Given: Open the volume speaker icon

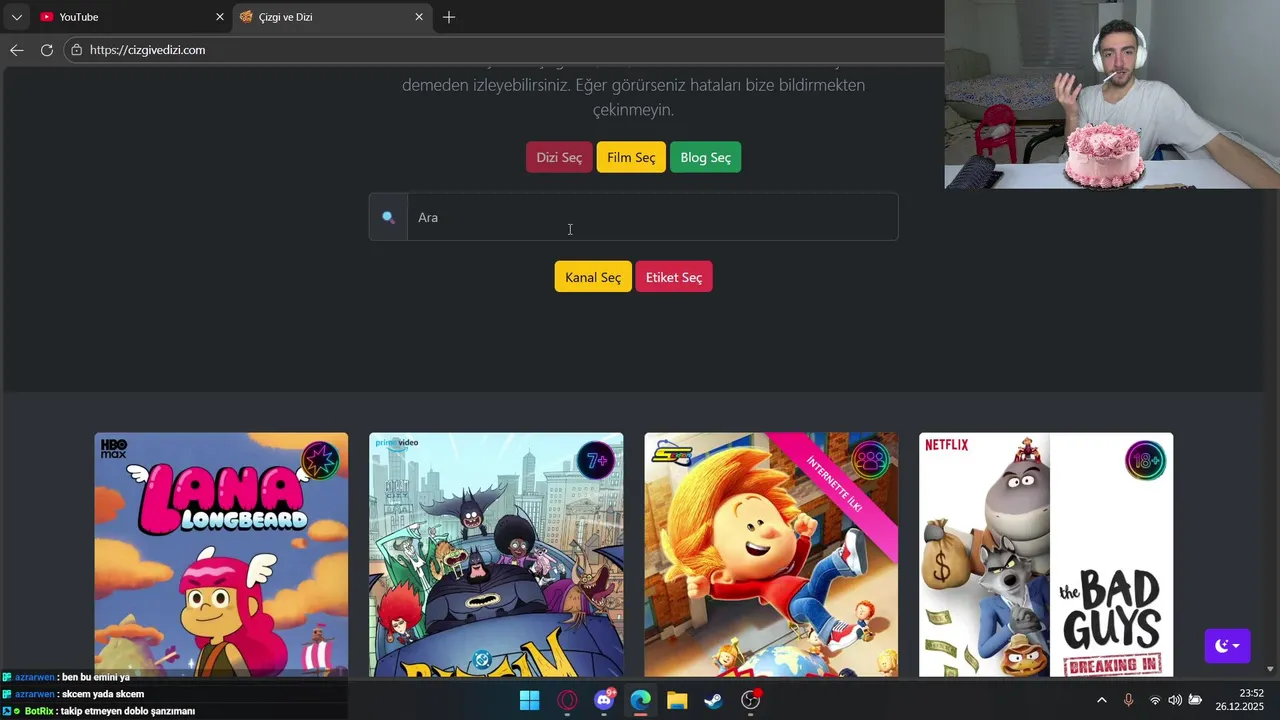Looking at the screenshot, I should [1175, 700].
